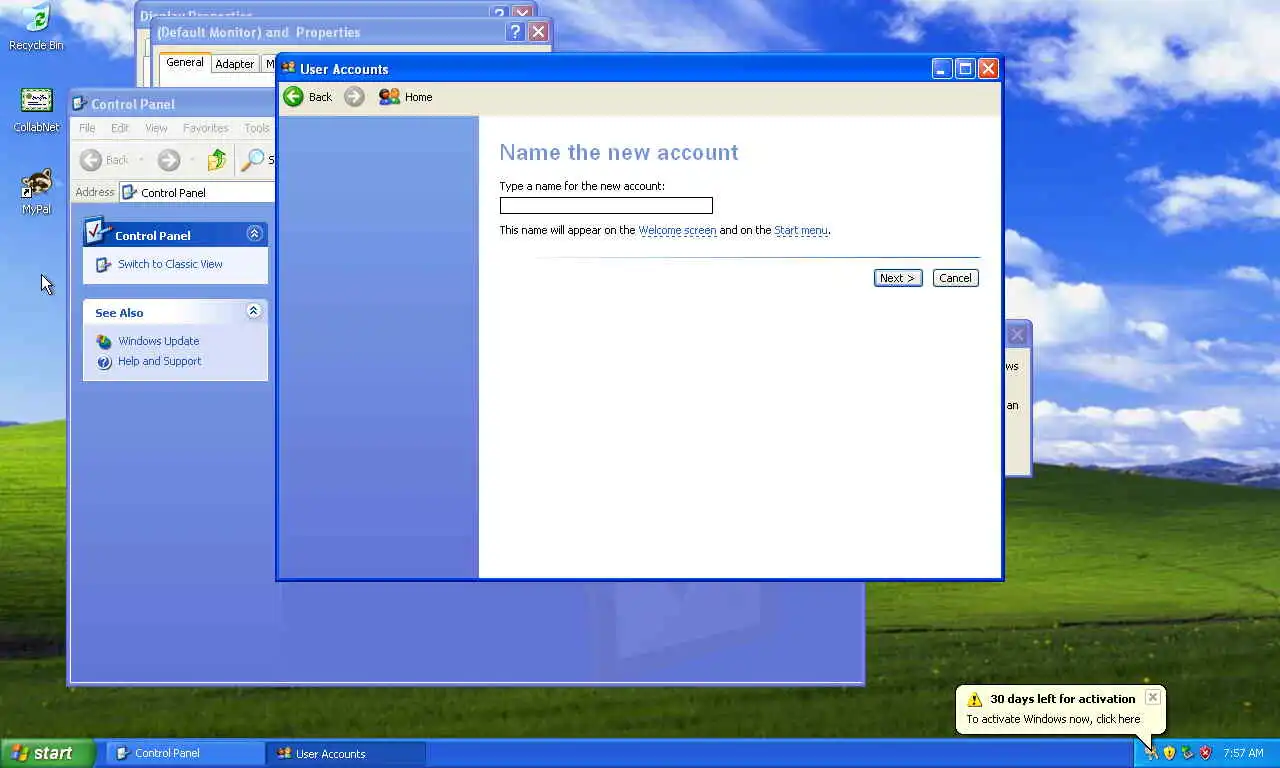Switch to Control Panel taskbar button
The width and height of the screenshot is (1280, 768).
pos(186,753)
